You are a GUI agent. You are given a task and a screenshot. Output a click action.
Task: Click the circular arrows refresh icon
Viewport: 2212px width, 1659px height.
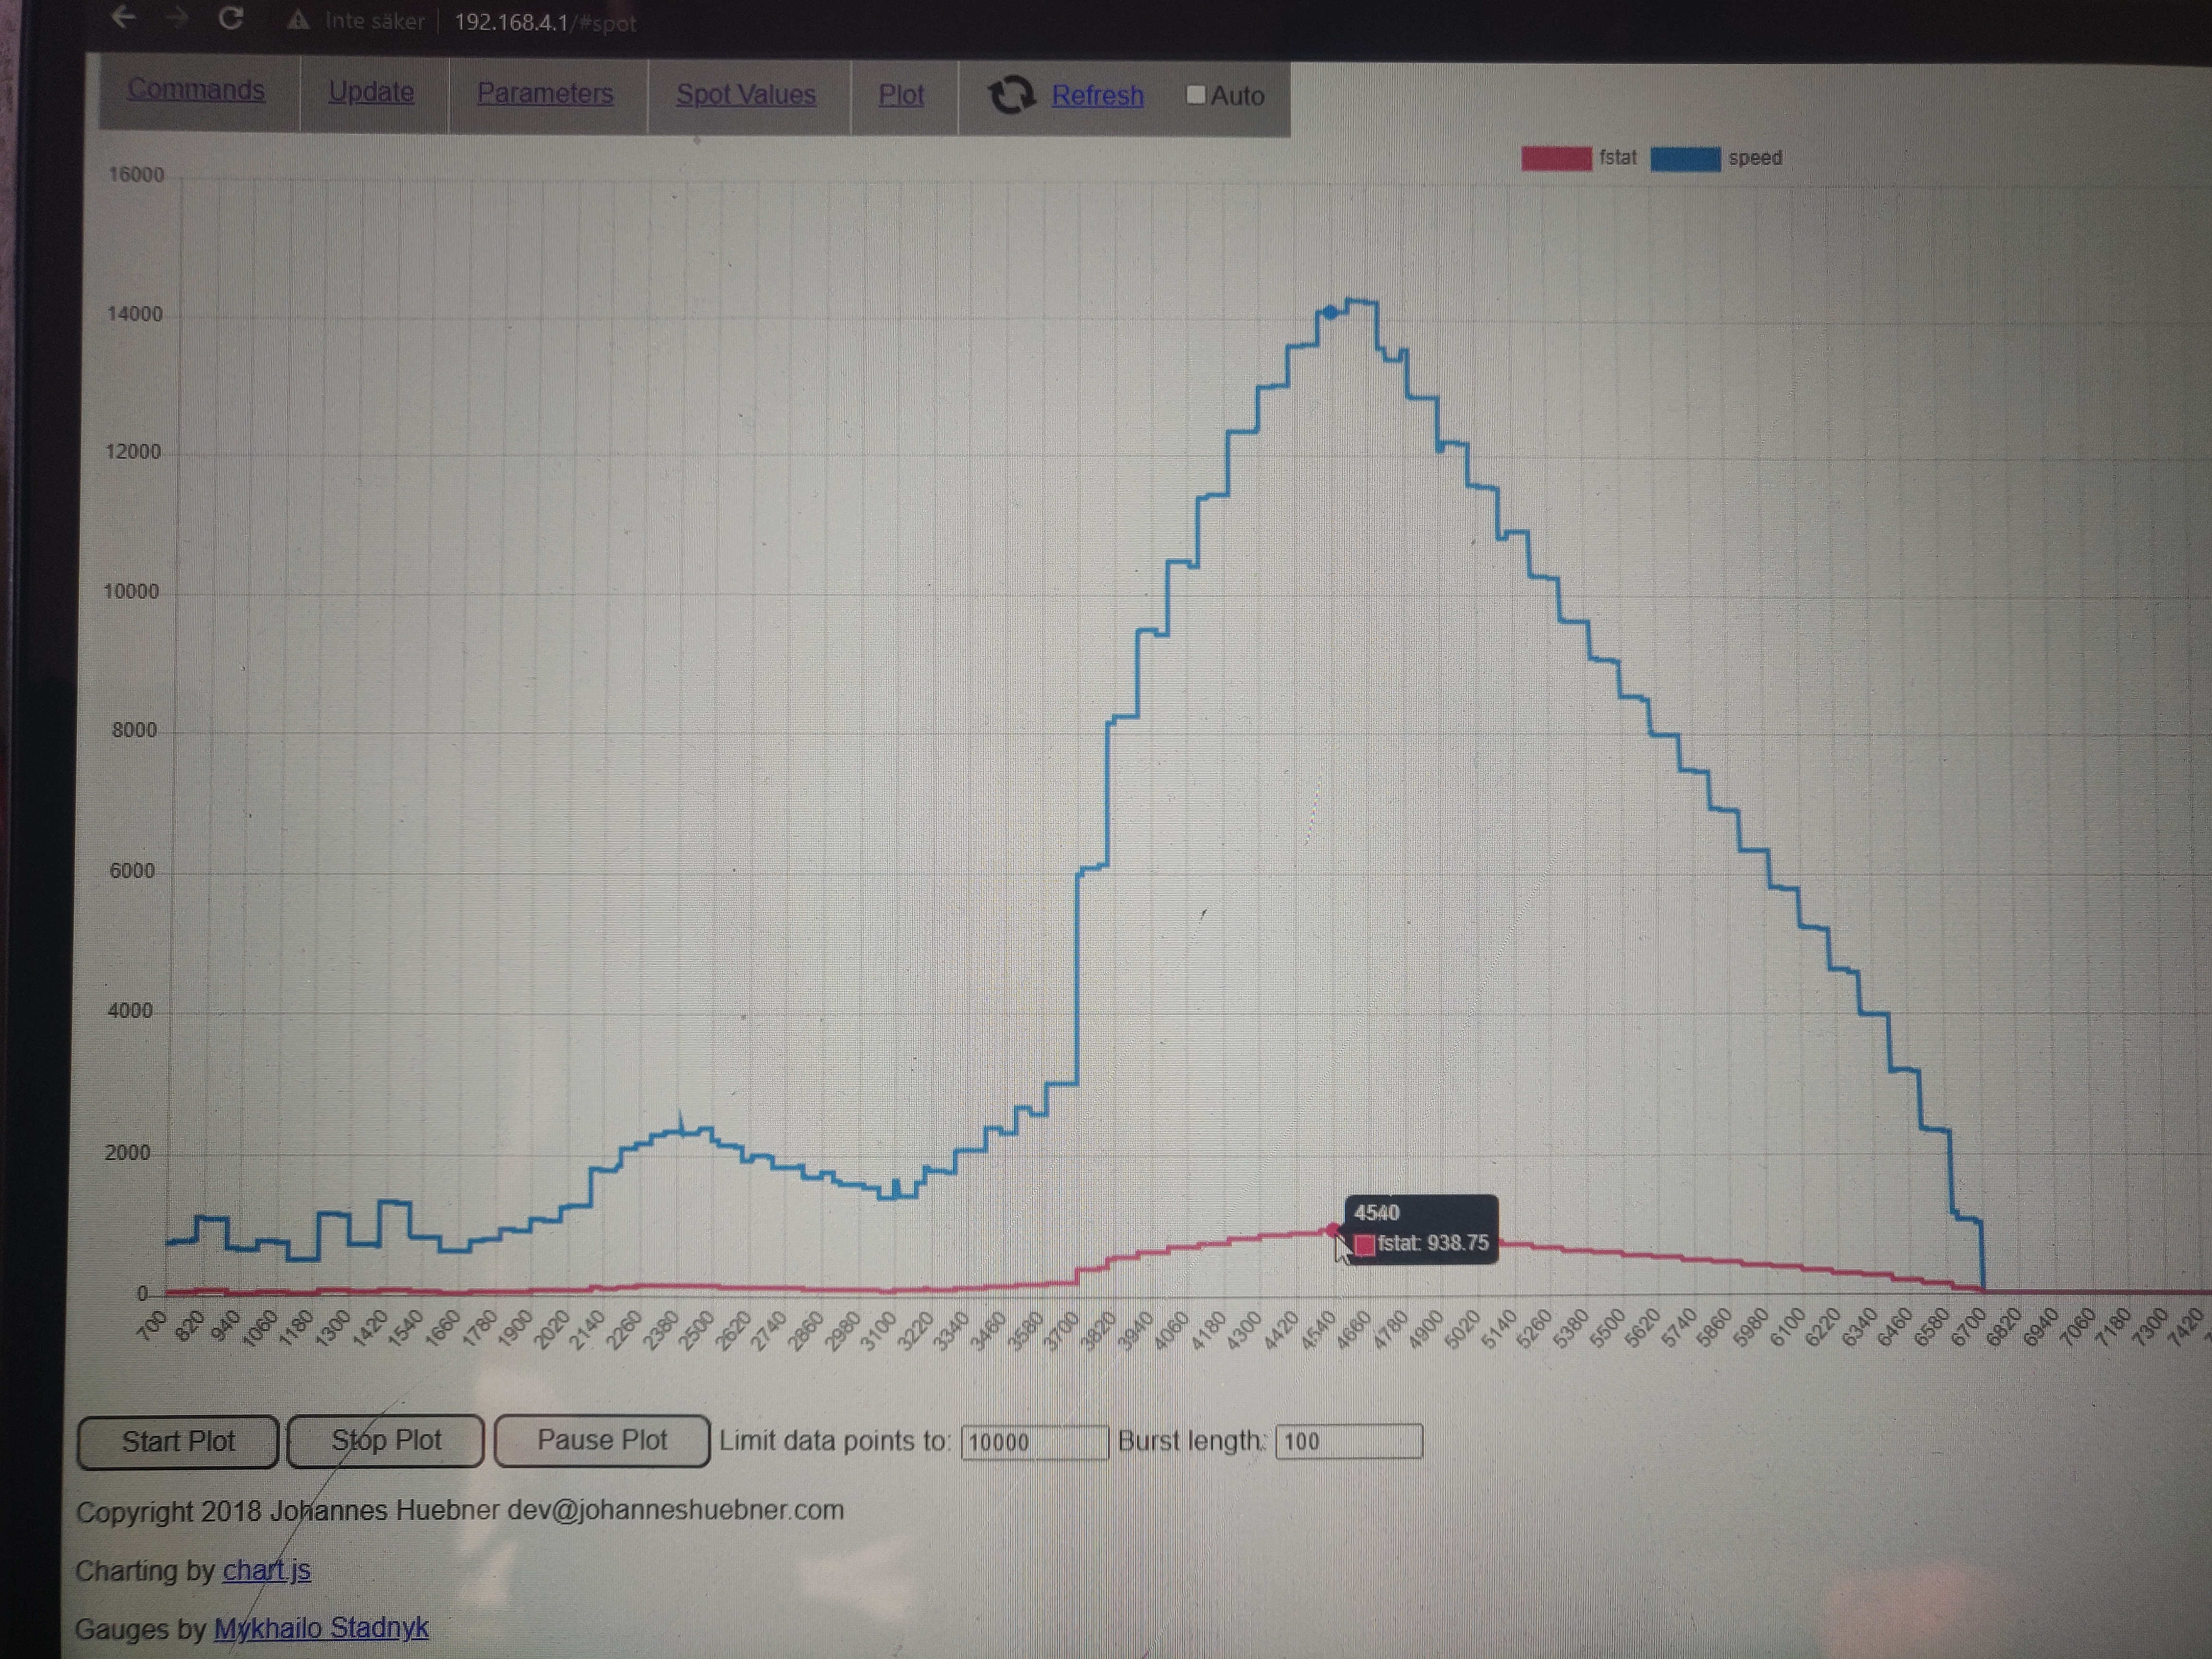point(1011,95)
